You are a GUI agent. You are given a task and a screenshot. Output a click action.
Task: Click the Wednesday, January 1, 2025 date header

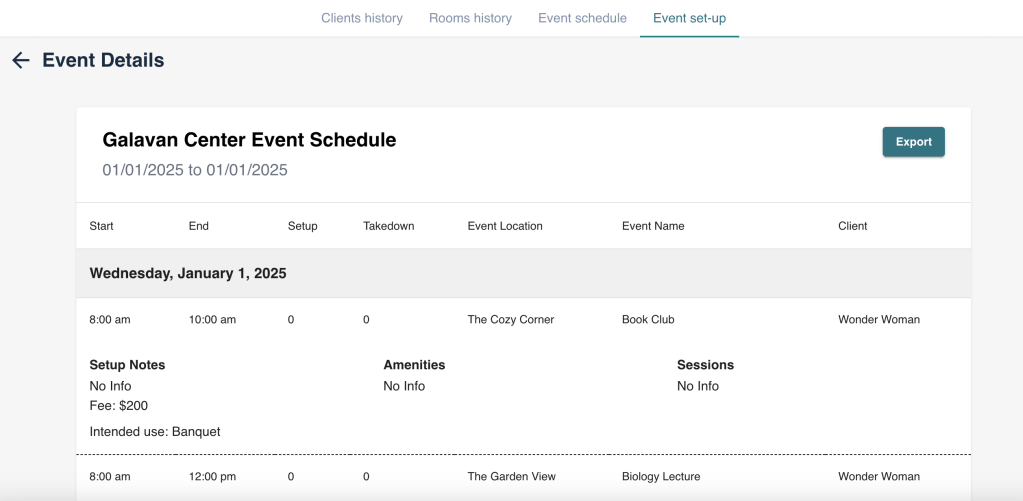[x=188, y=273]
